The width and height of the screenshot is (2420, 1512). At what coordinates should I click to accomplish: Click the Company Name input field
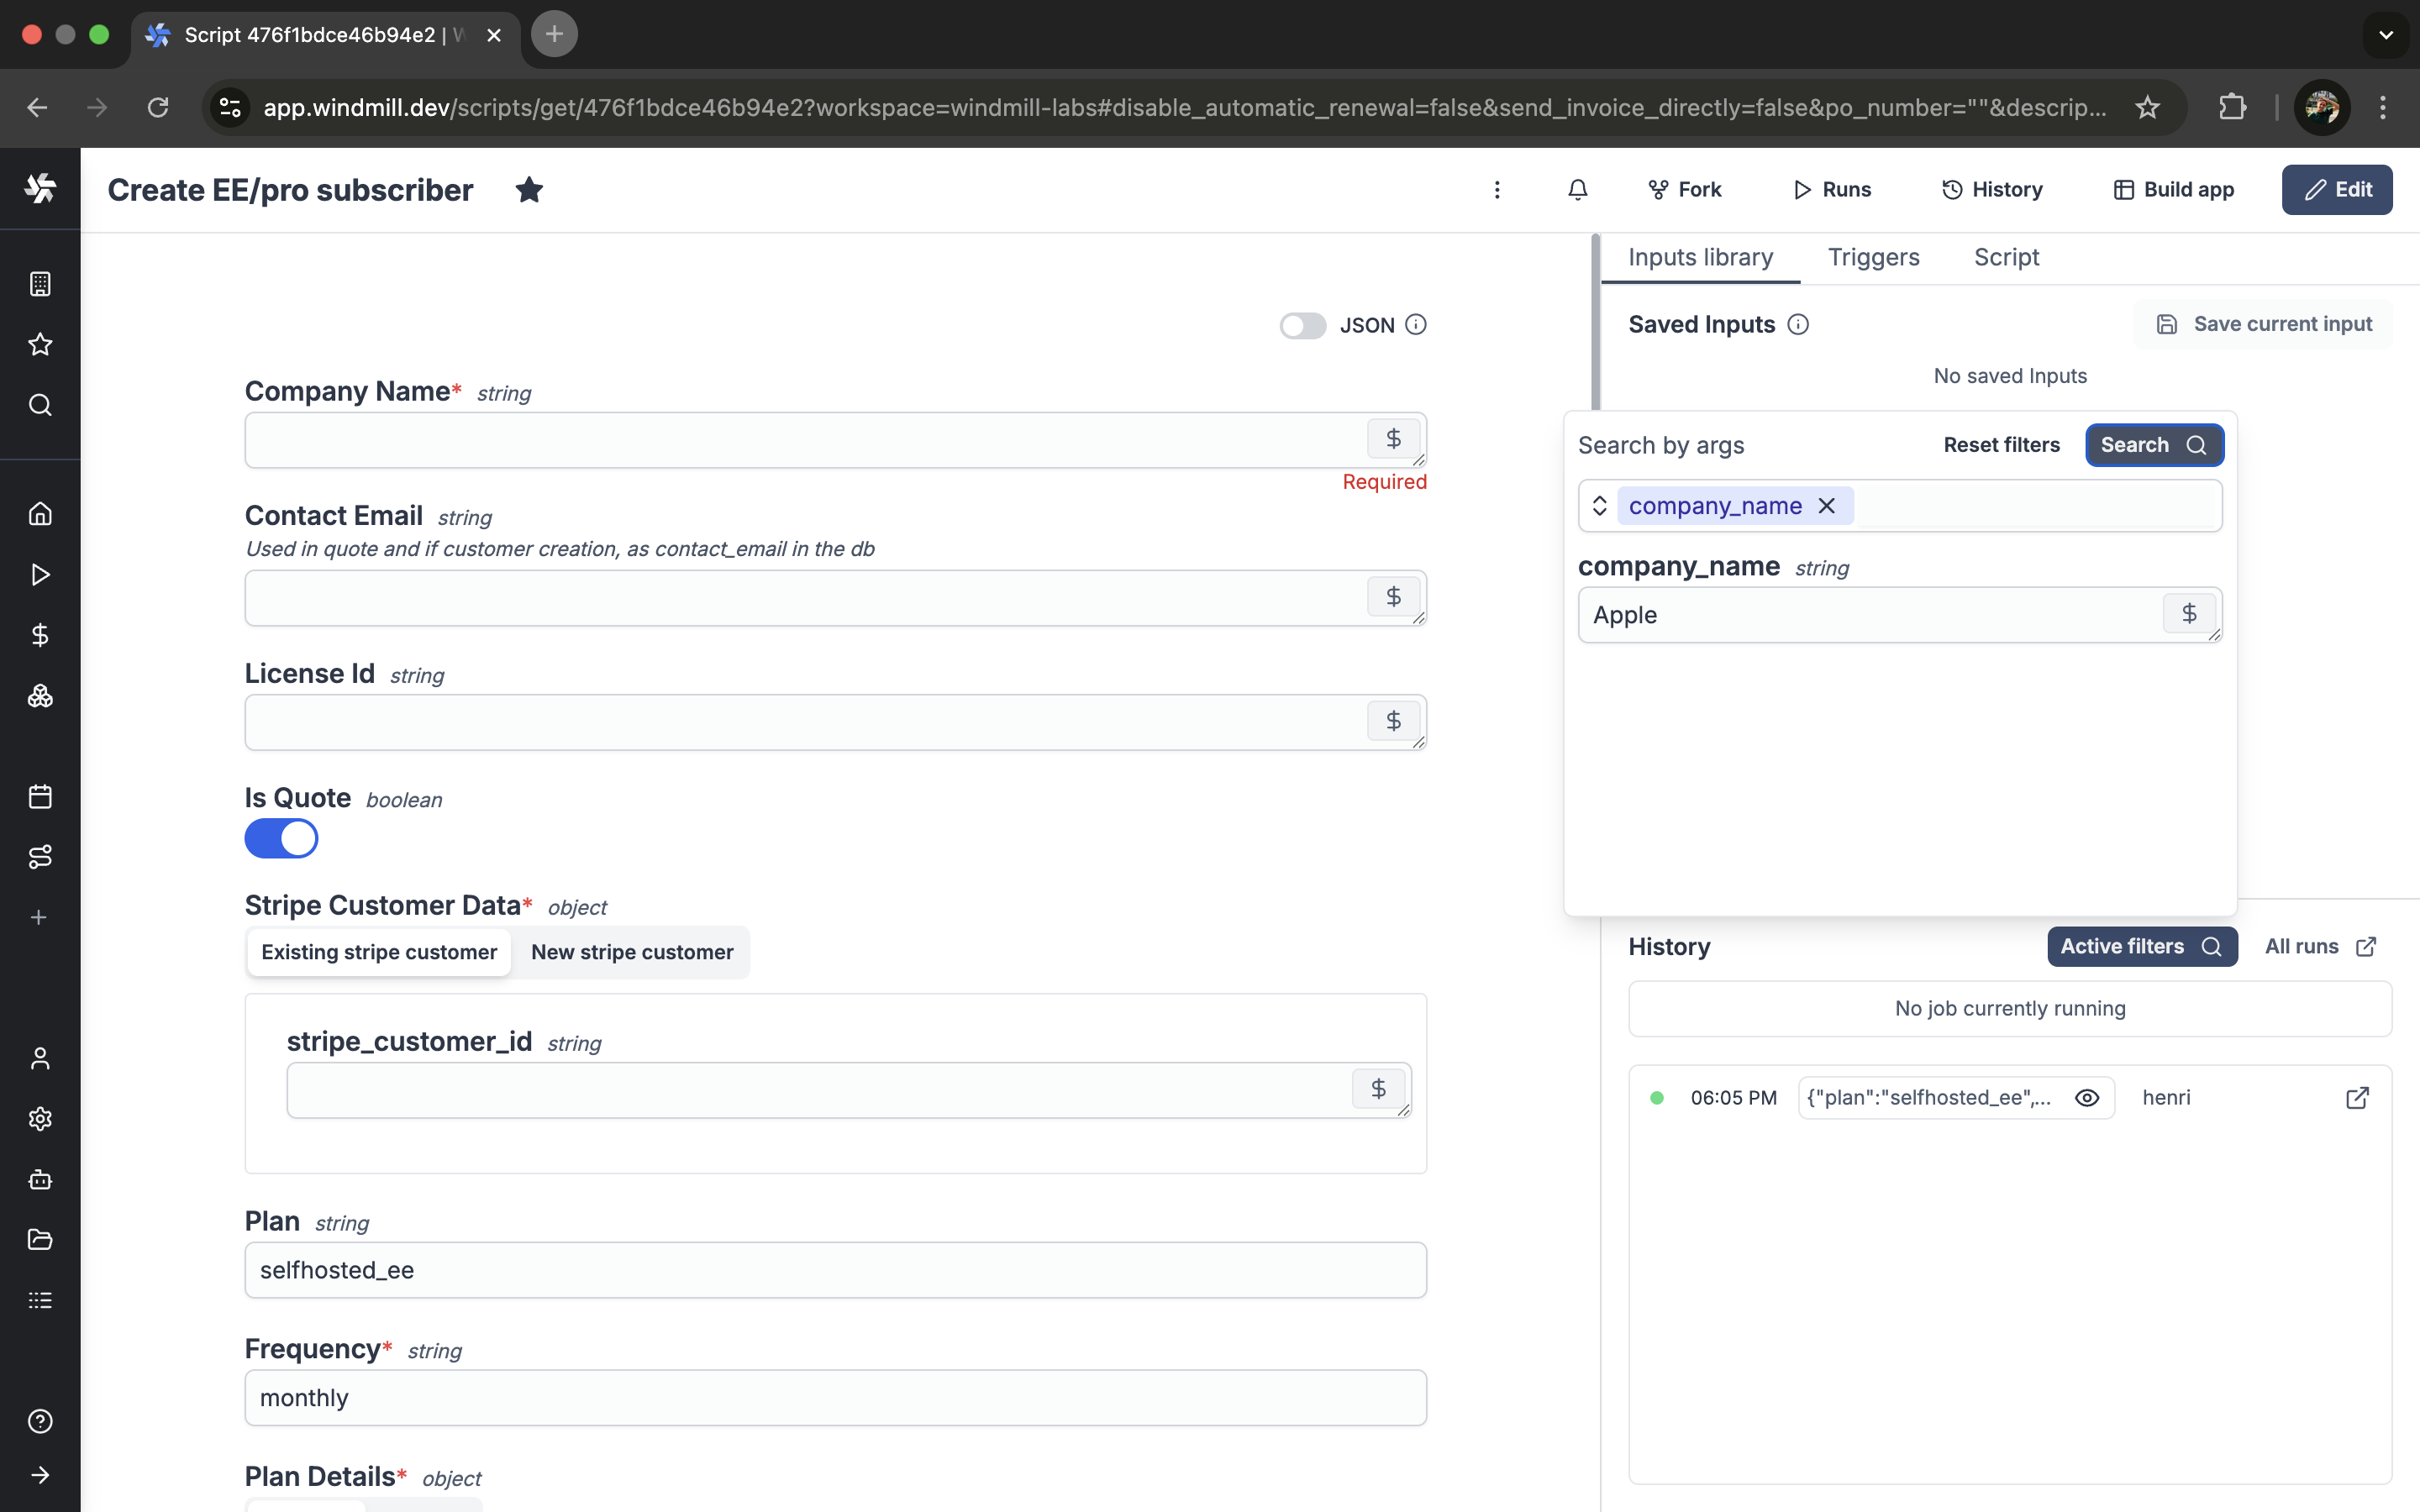tap(800, 440)
